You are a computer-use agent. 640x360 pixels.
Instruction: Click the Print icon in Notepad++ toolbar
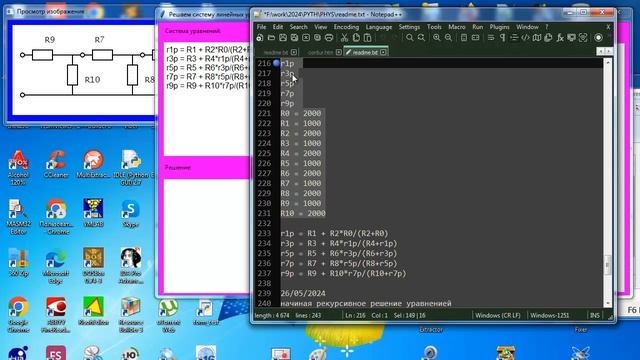pyautogui.click(x=329, y=38)
